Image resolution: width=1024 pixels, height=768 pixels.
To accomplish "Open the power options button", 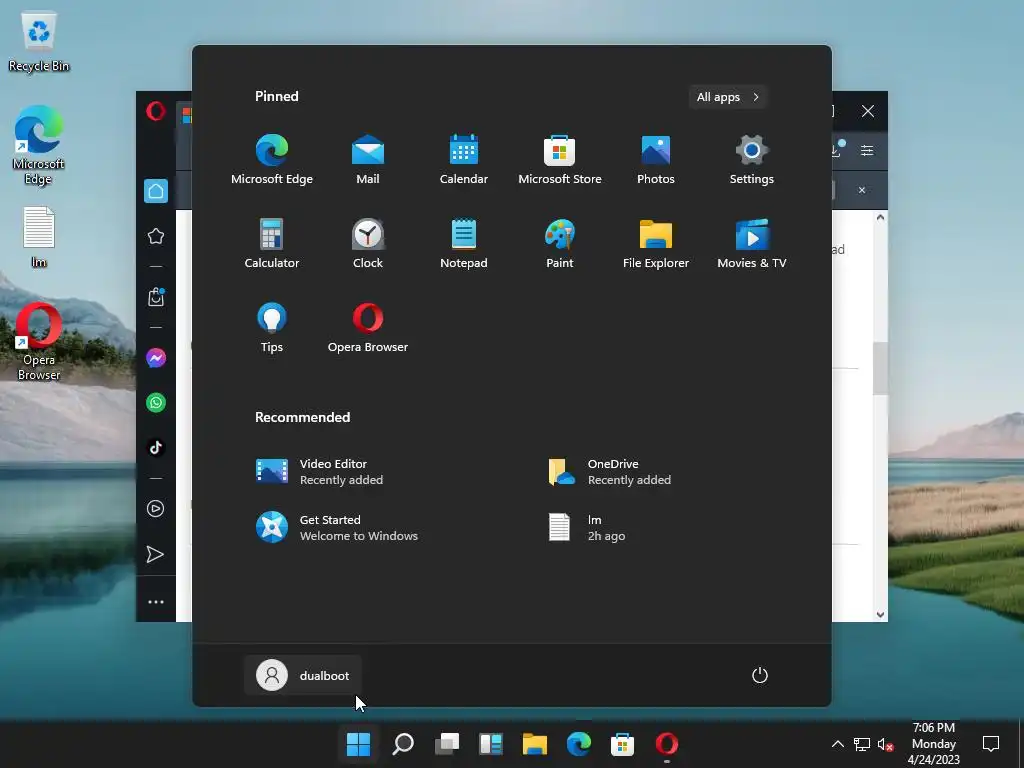I will pos(760,675).
